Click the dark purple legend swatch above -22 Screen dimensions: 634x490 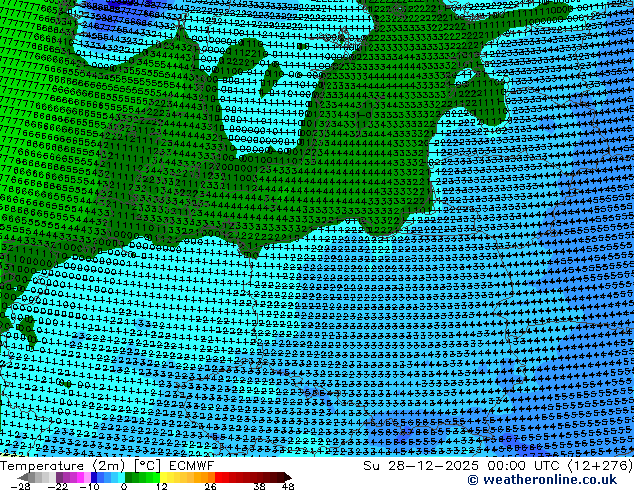pyautogui.click(x=59, y=477)
